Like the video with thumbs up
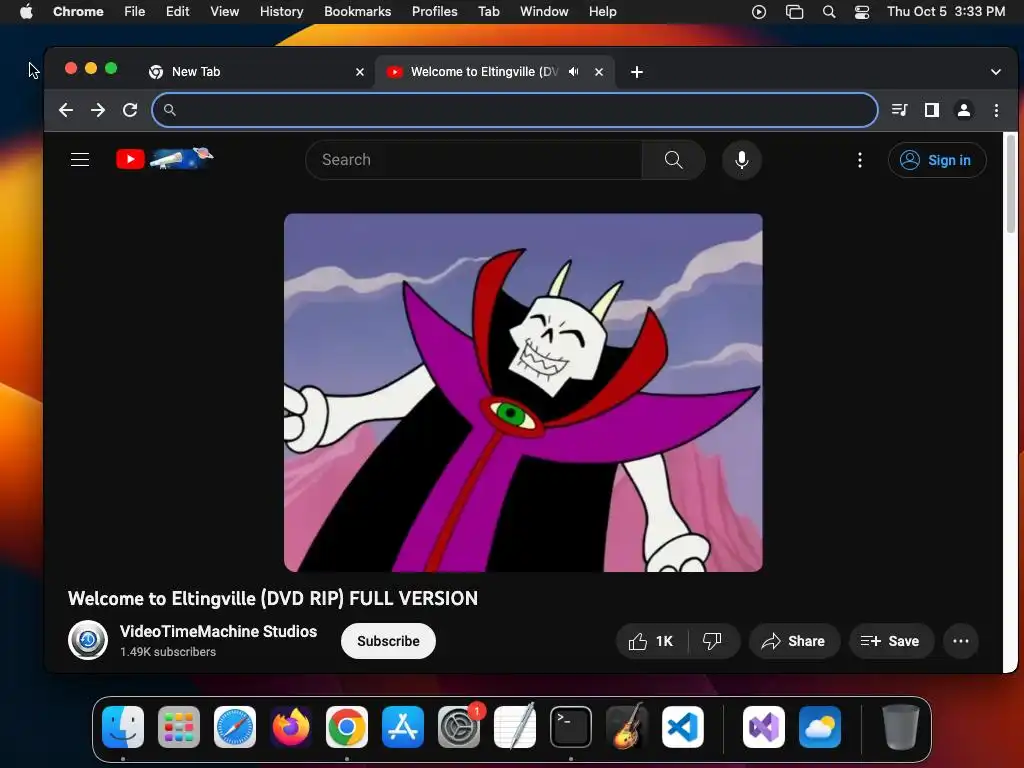Screen dimensions: 1024x768 tap(651, 641)
